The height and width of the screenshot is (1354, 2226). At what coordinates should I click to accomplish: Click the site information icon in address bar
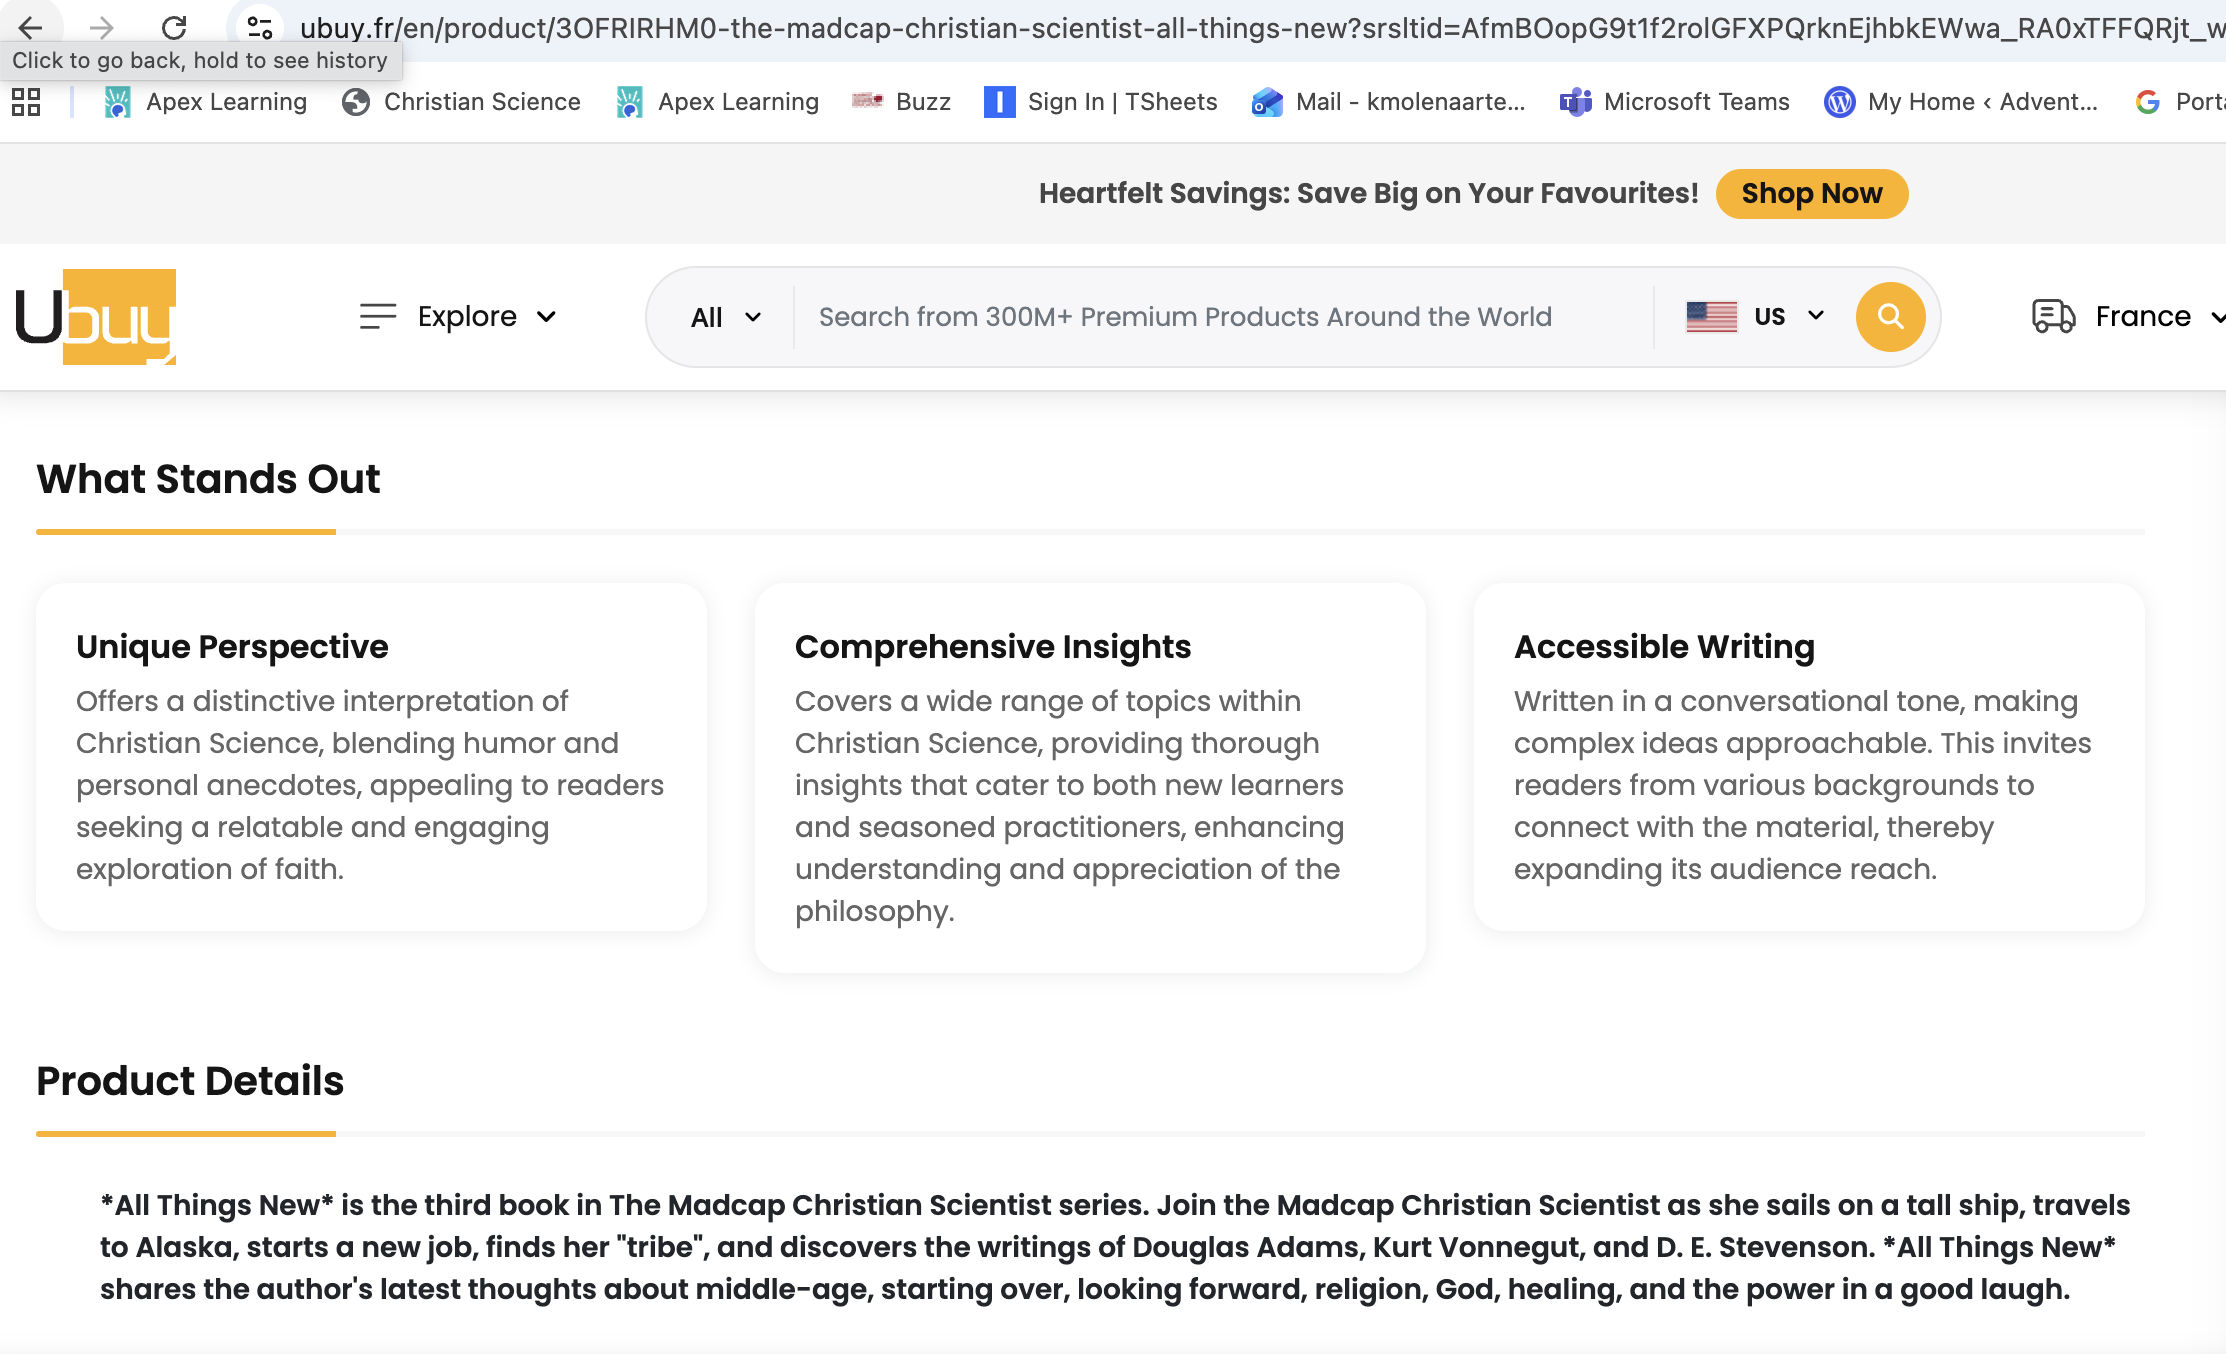click(260, 27)
